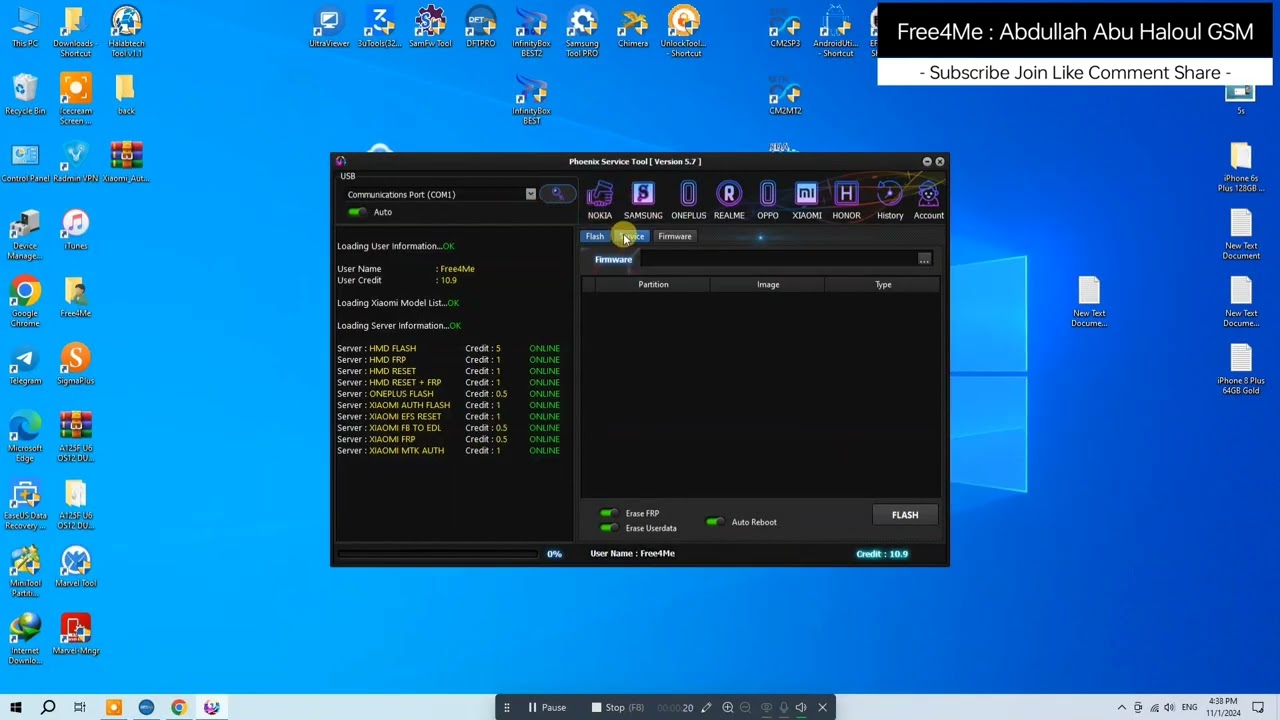
Task: Open the Account section
Action: (928, 200)
